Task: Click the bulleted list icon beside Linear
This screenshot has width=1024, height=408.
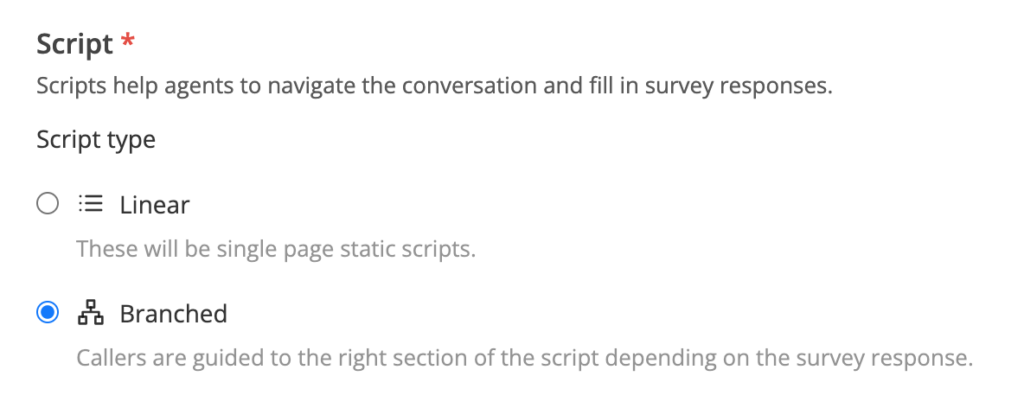Action: tap(91, 205)
